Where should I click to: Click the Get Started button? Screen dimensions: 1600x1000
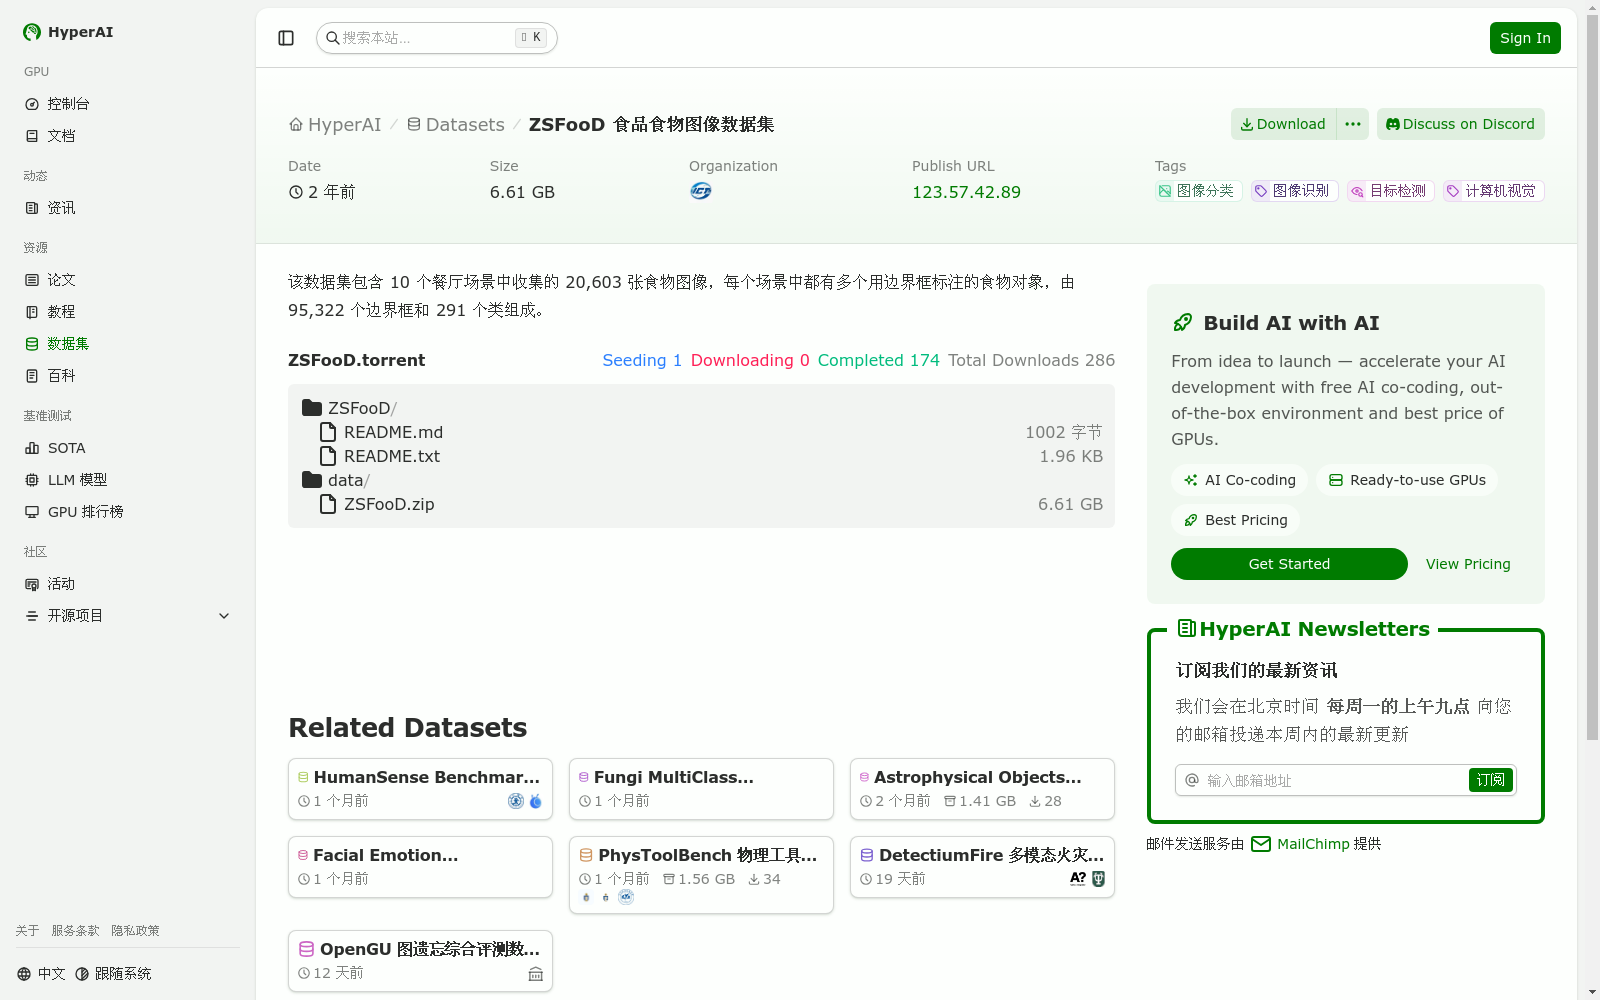tap(1289, 564)
